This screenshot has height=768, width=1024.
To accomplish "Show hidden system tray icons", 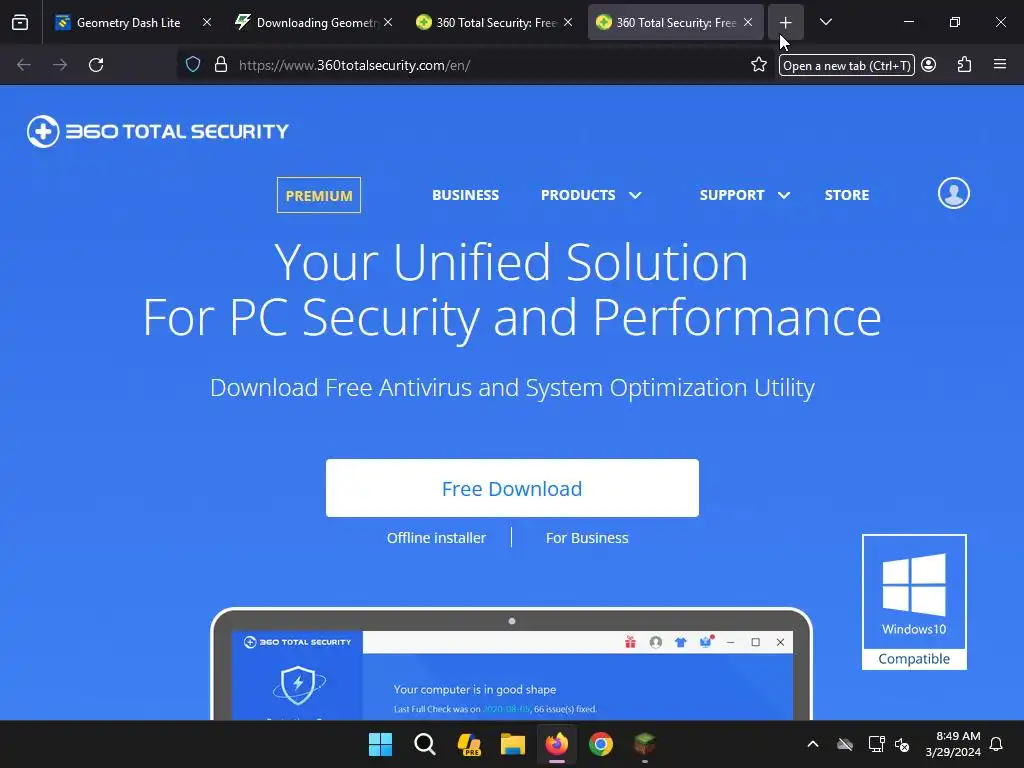I will [813, 744].
